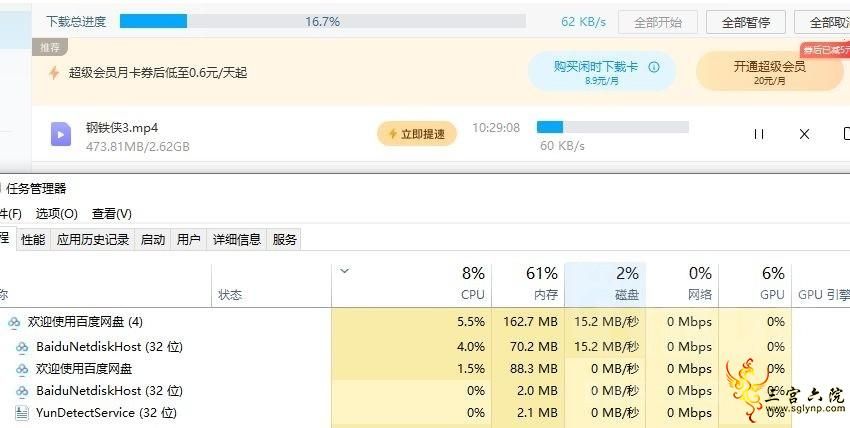This screenshot has width=850, height=428.
Task: Switch to the 启动 tab
Action: (153, 239)
